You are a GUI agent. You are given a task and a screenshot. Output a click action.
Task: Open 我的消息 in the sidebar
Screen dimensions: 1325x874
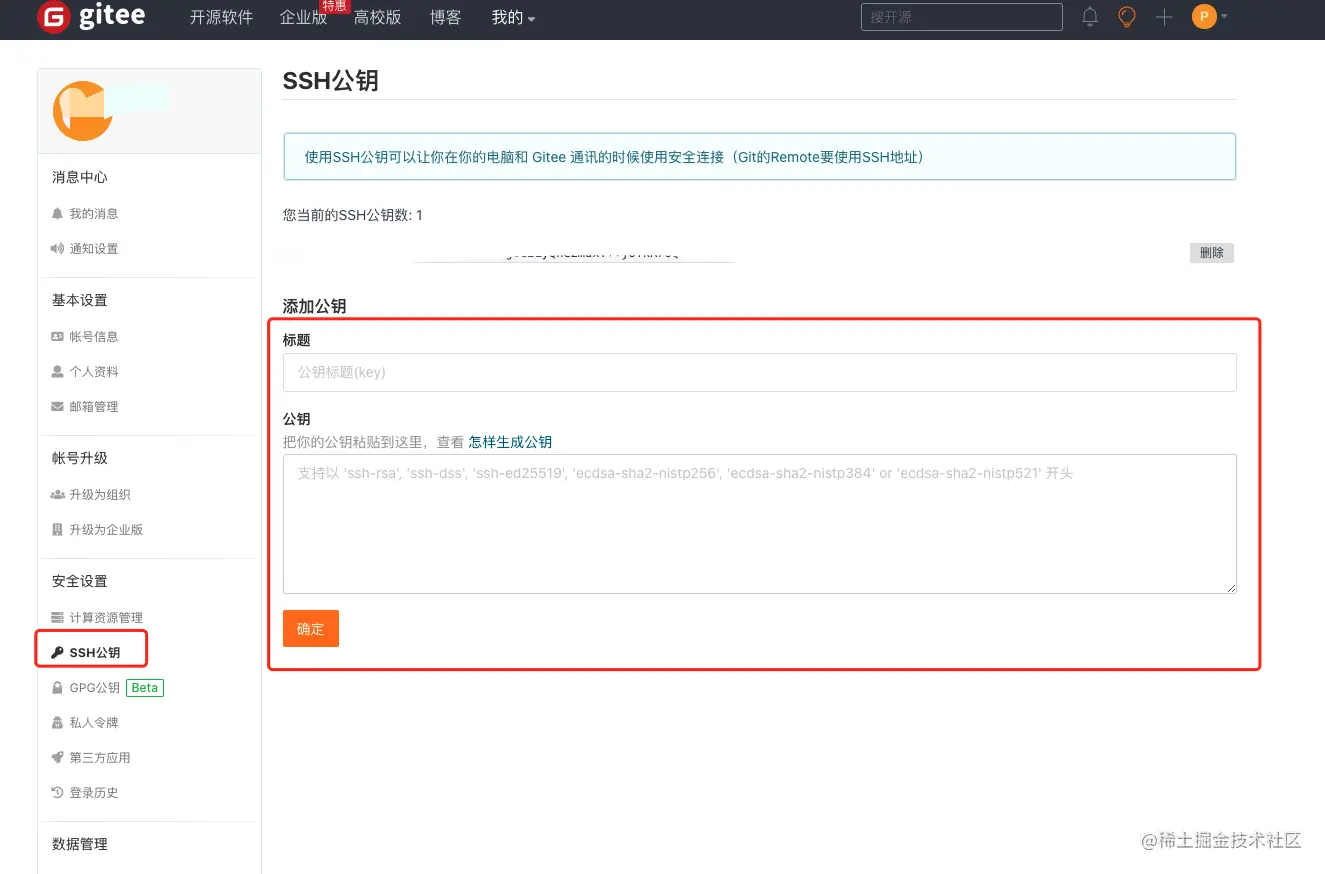pos(93,214)
